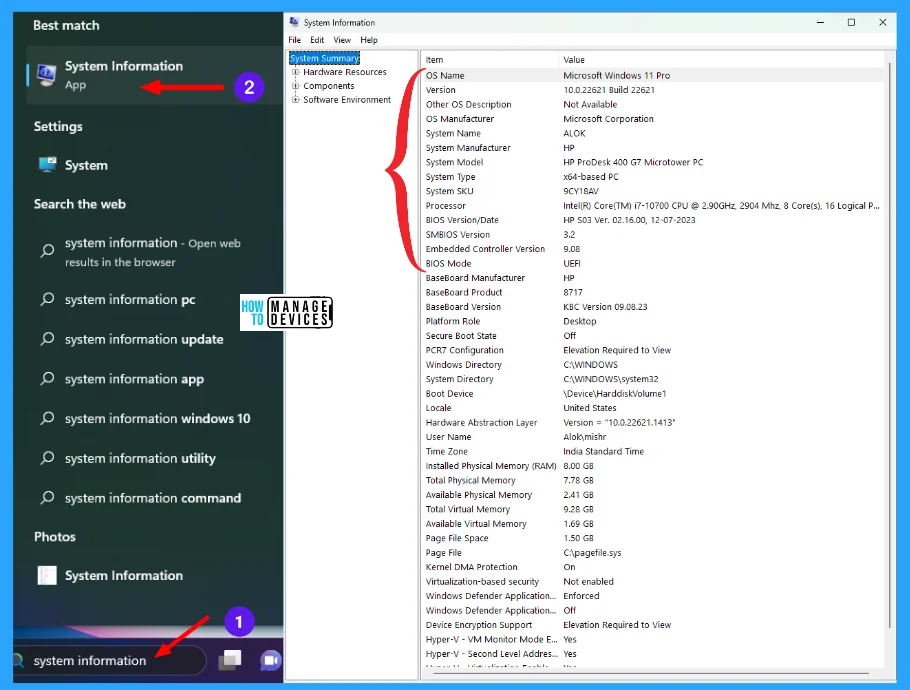This screenshot has width=910, height=690.
Task: Select the 'Total Virtual Memory' row
Action: (x=653, y=509)
